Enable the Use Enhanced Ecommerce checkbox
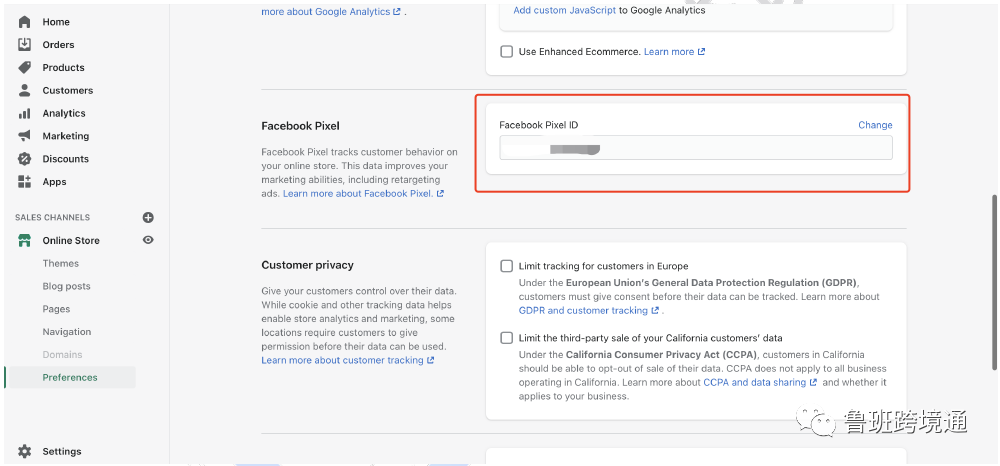The height and width of the screenshot is (466, 1000). click(507, 52)
